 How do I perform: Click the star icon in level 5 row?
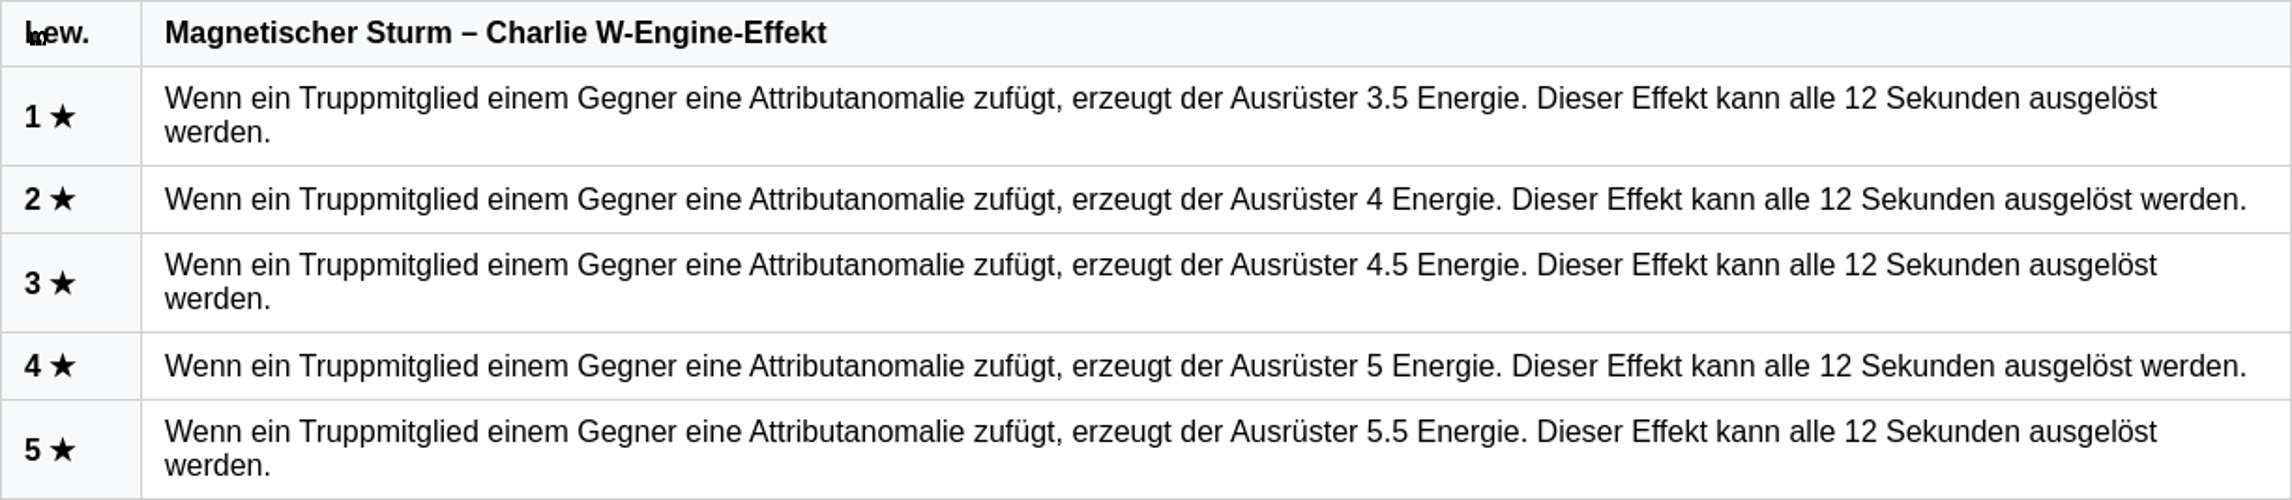click(x=62, y=451)
